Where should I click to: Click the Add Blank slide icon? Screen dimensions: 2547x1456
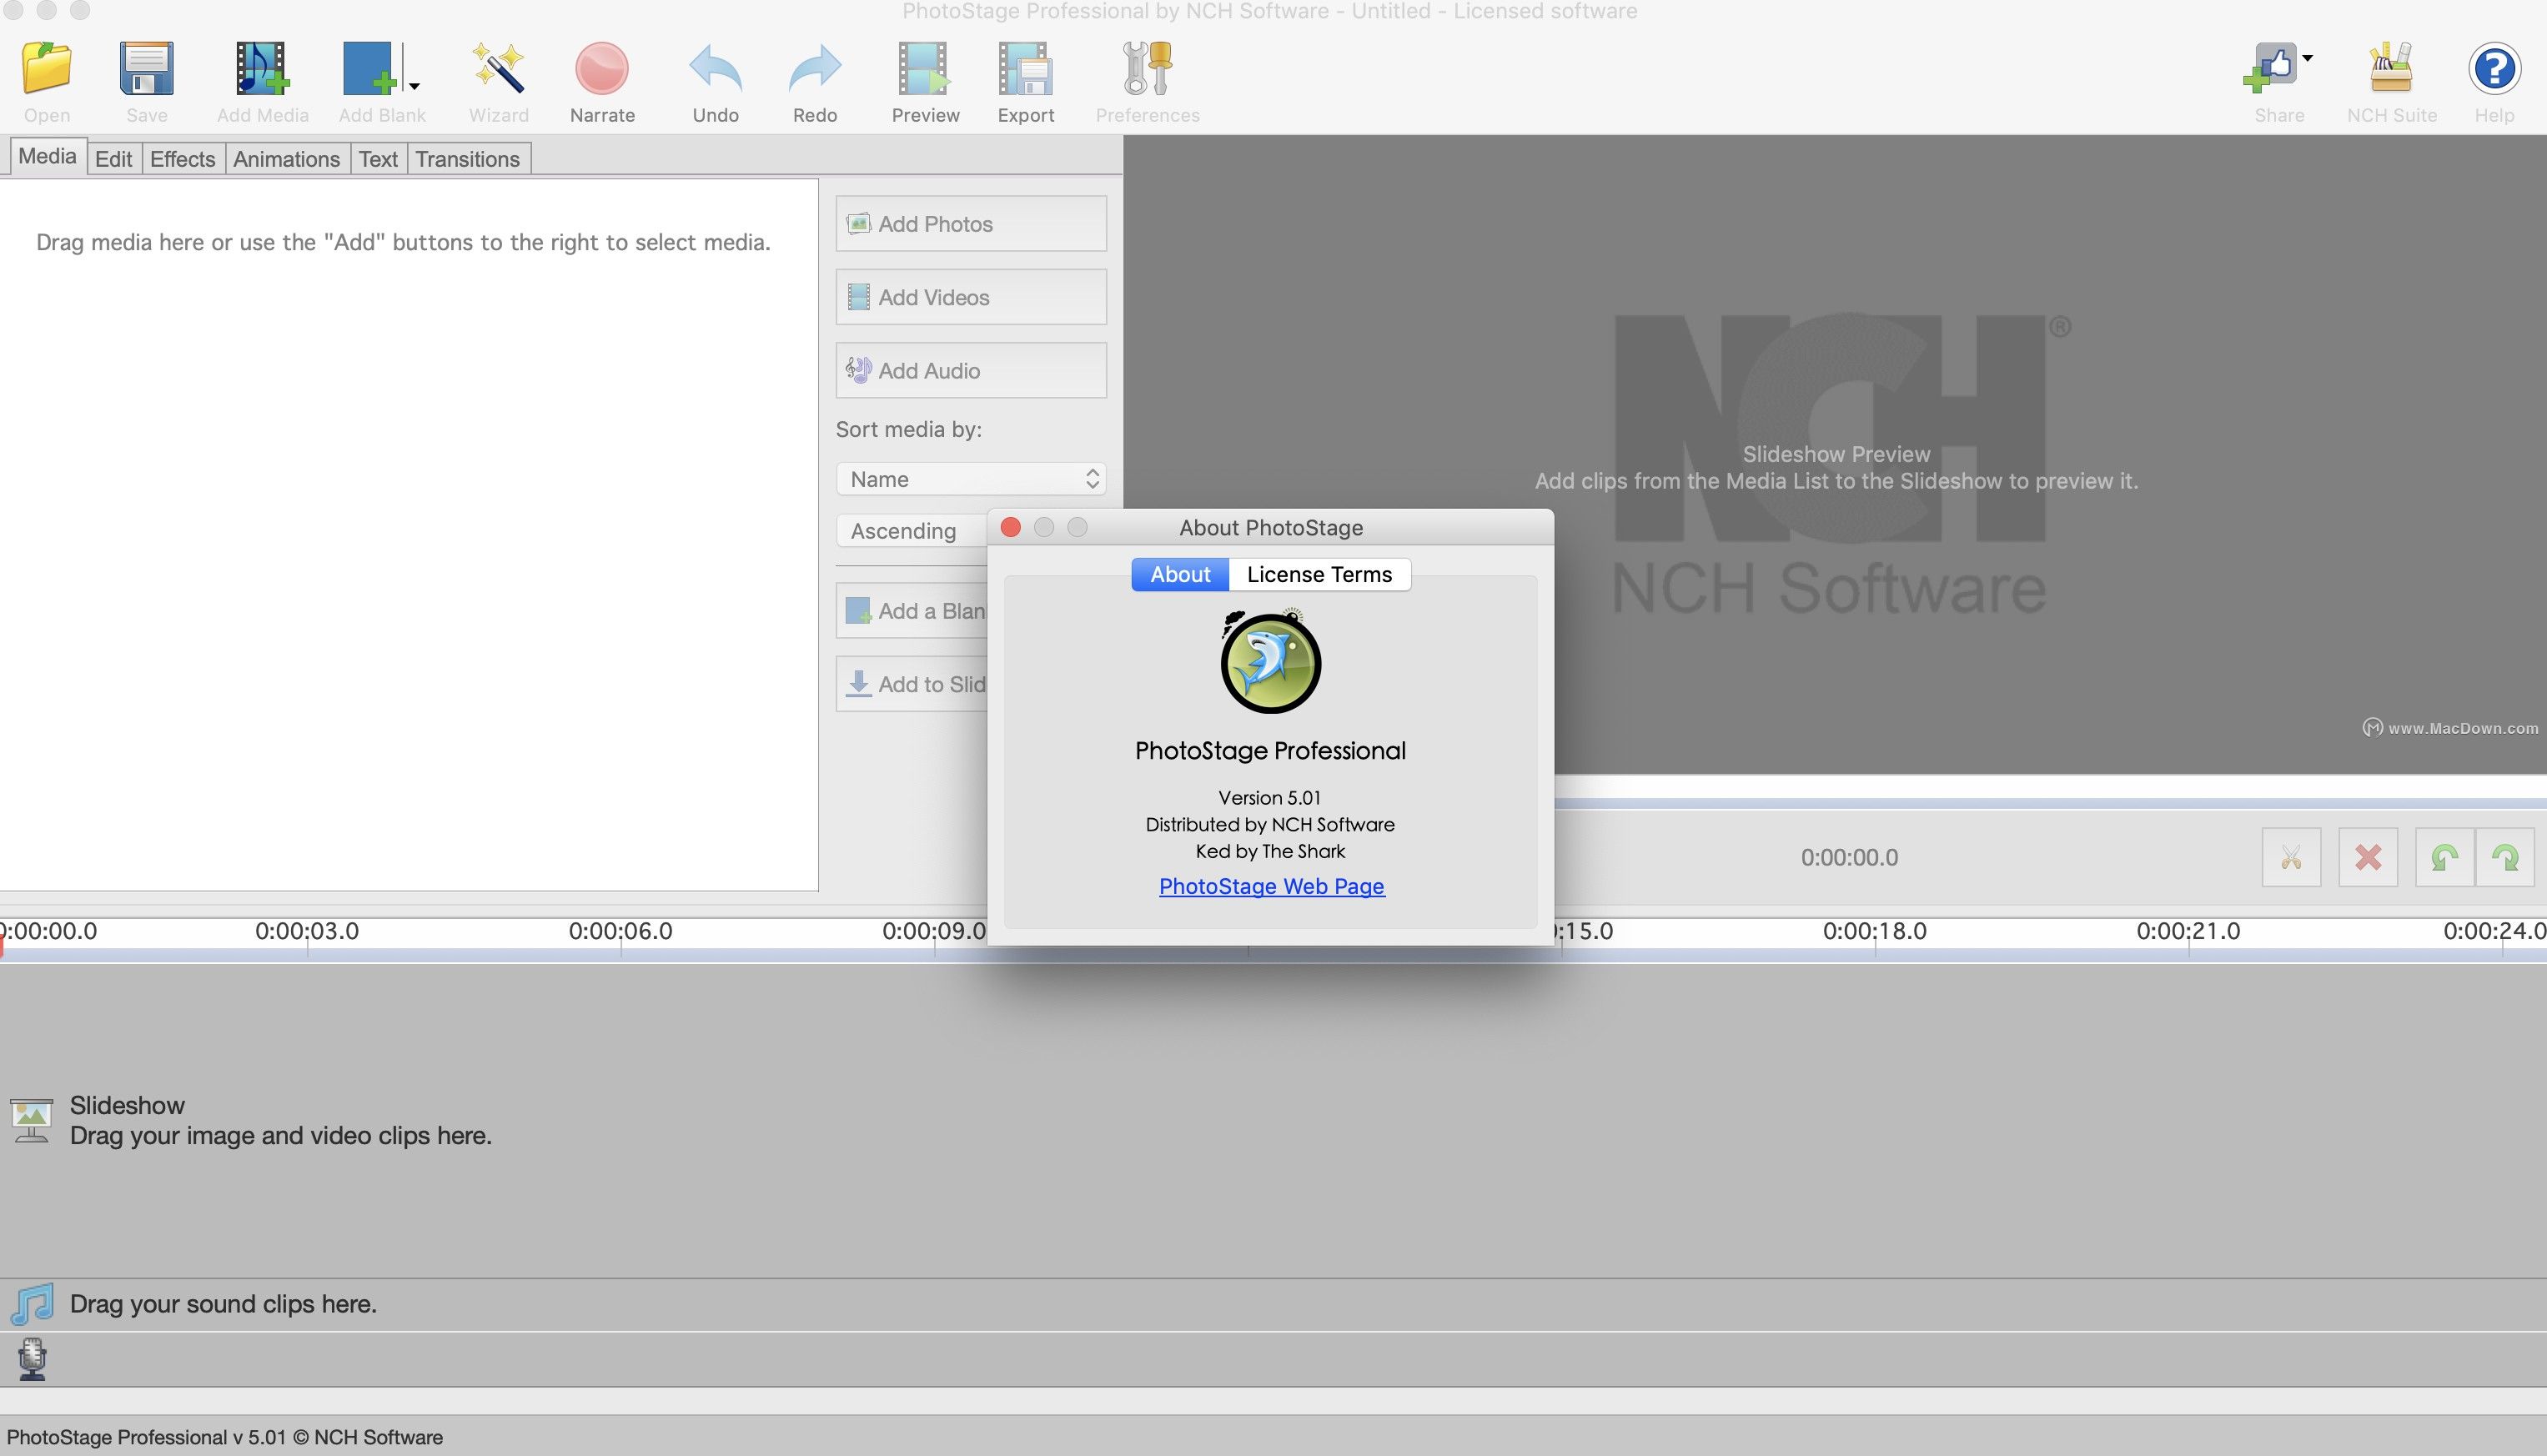(x=369, y=68)
